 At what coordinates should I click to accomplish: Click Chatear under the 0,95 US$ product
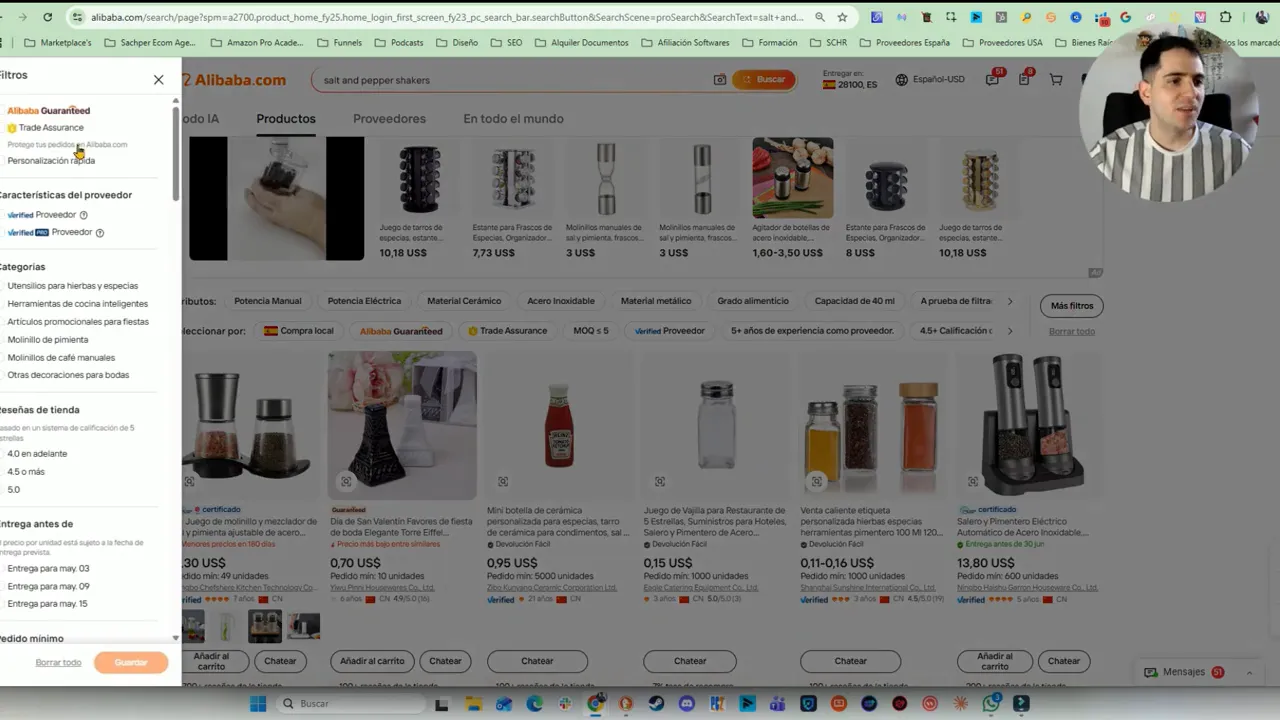click(x=537, y=661)
